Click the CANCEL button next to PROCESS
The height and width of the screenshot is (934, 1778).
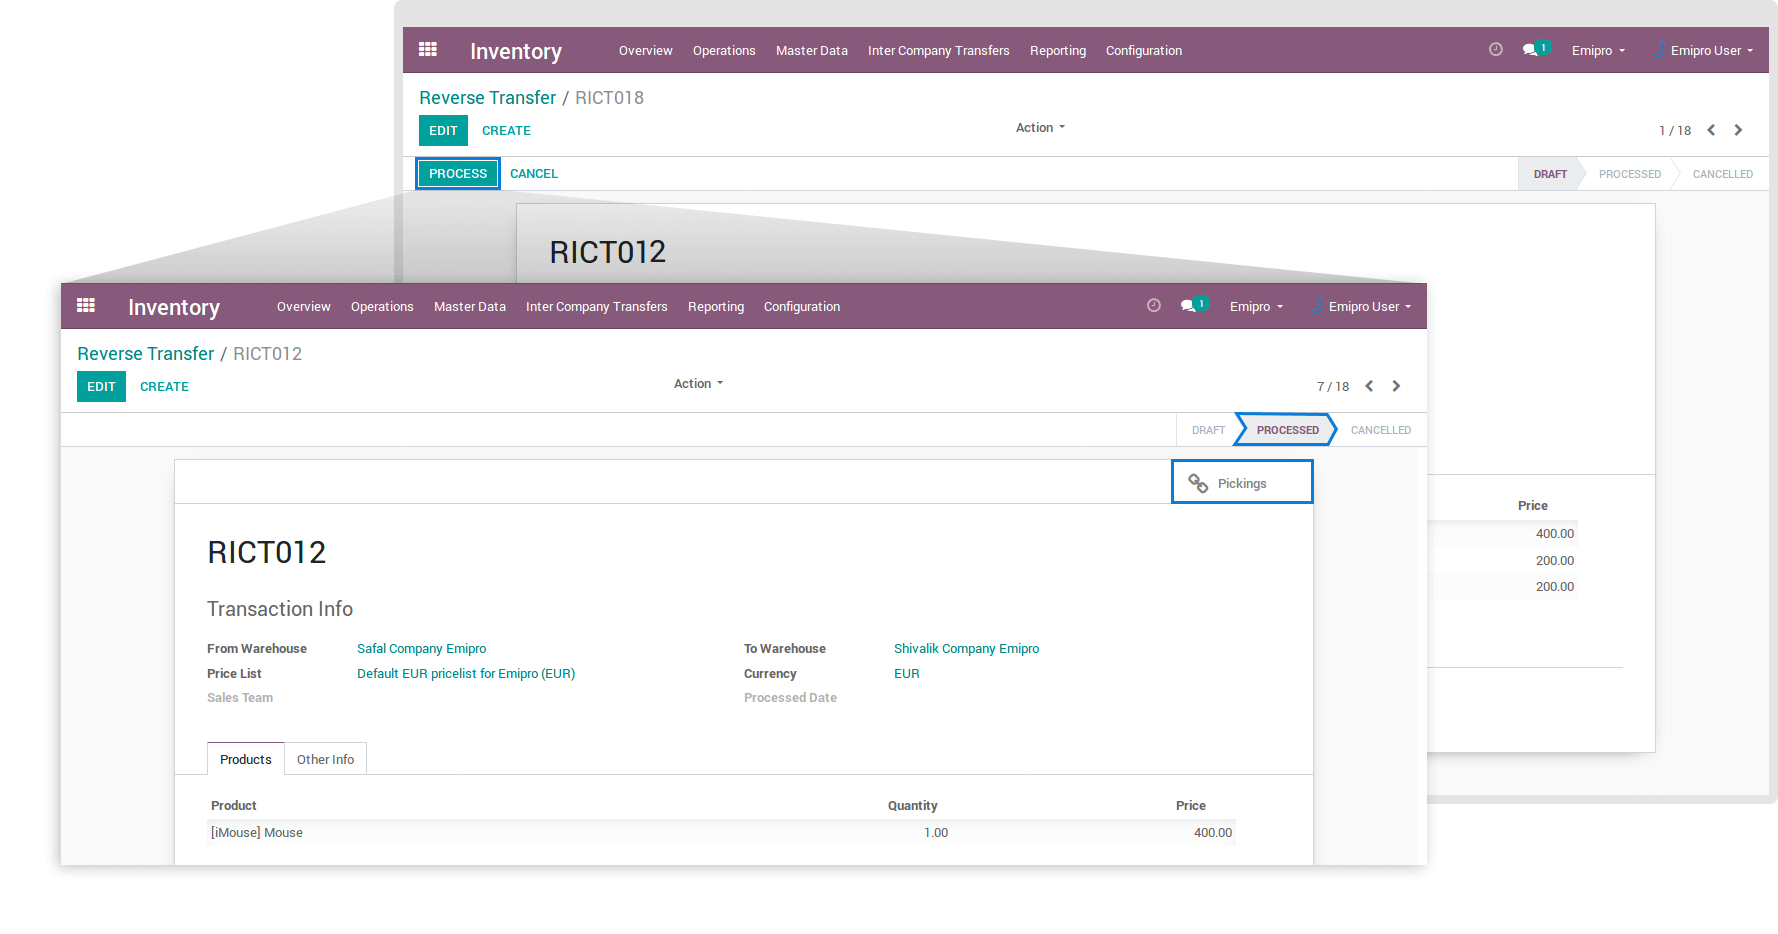(x=533, y=174)
